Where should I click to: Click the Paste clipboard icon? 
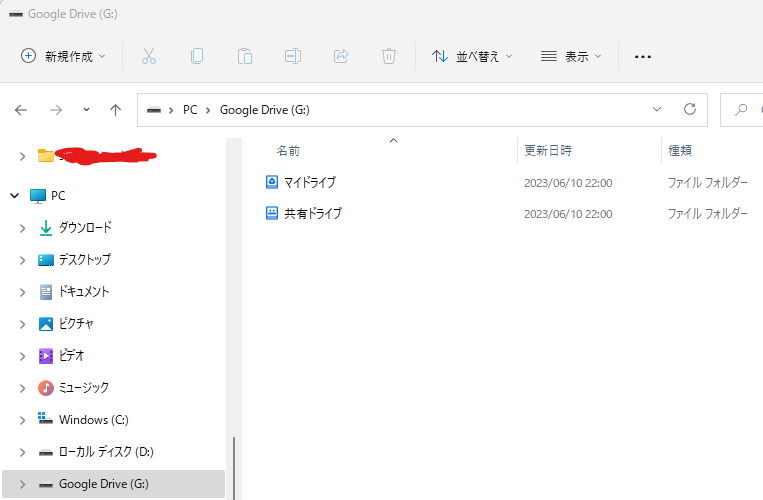pos(245,56)
